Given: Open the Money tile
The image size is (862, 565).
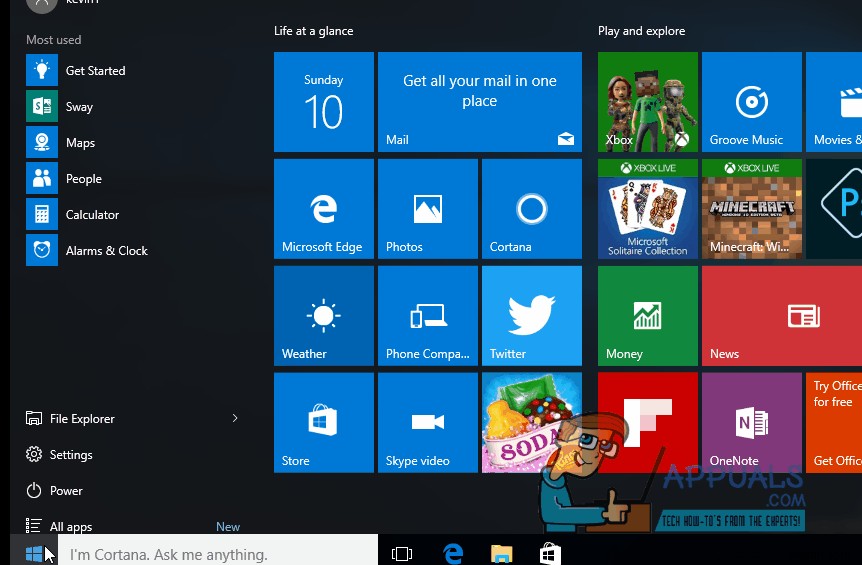Looking at the screenshot, I should point(648,315).
